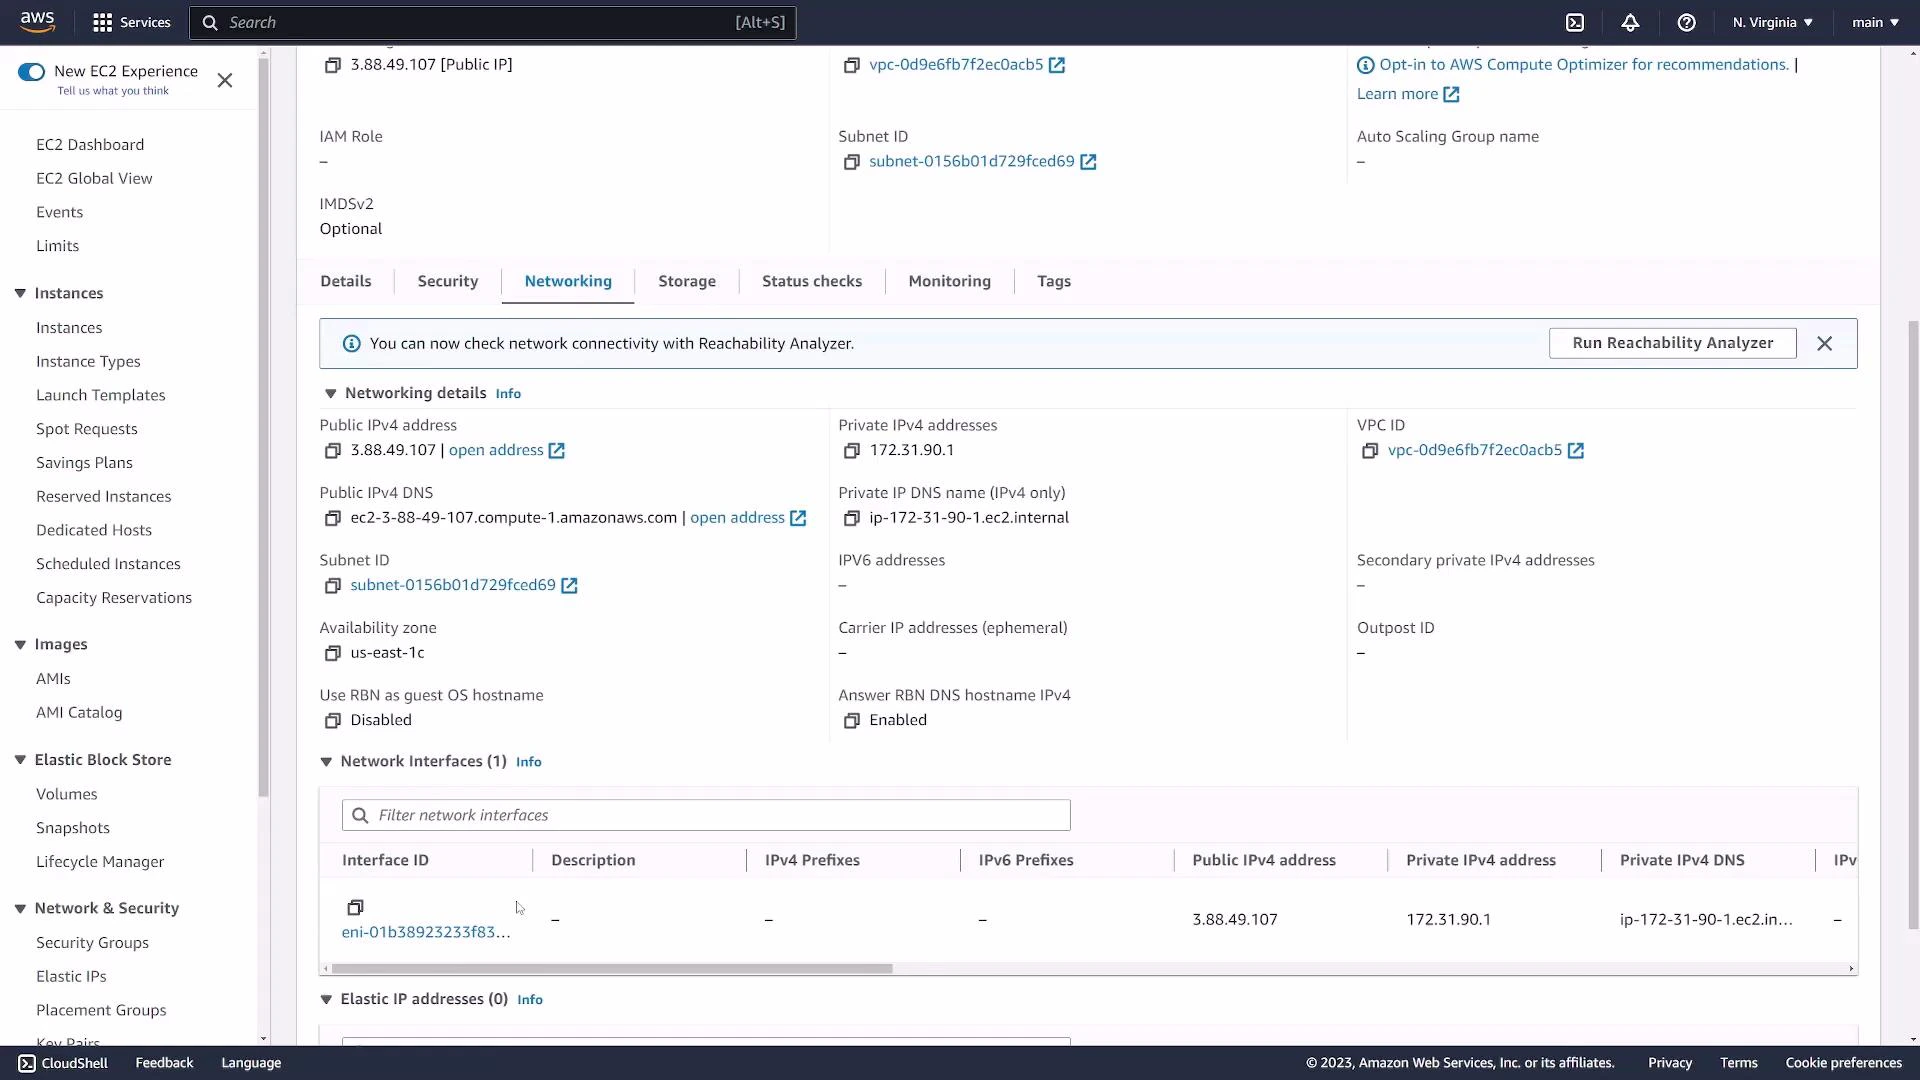Open notifications bell in the top bar

click(x=1630, y=22)
